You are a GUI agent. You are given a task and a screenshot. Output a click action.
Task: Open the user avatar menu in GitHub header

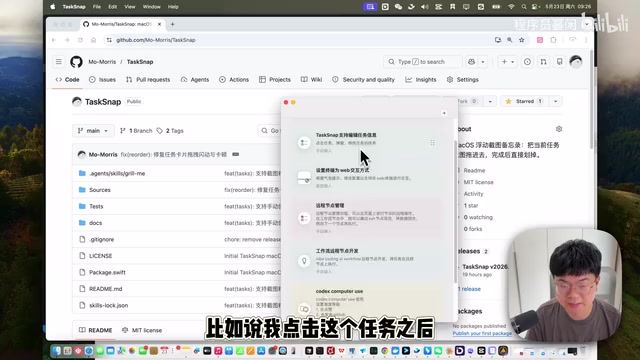click(x=576, y=62)
